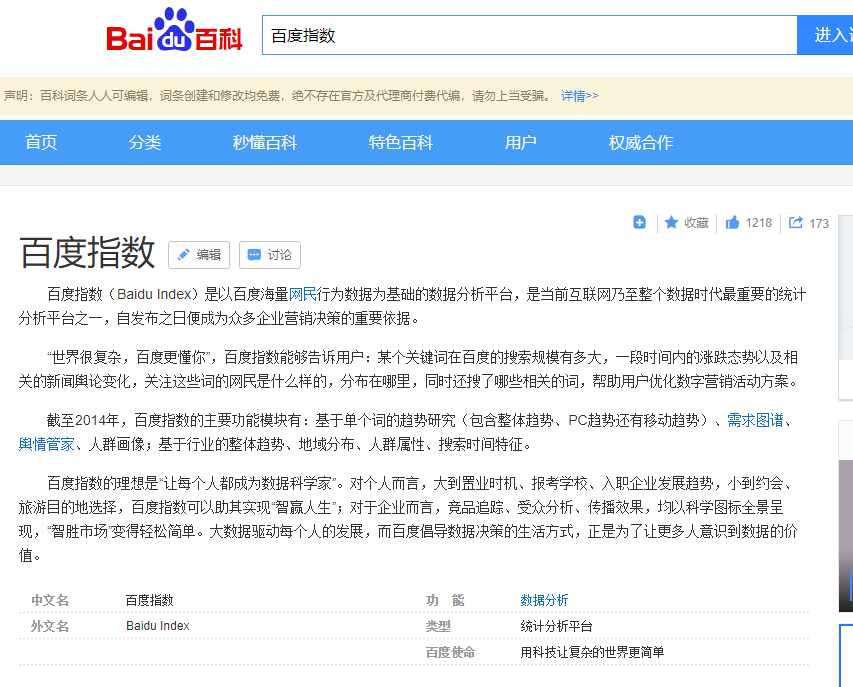The height and width of the screenshot is (687, 853).
Task: Focus the search box containing 百度指数
Action: point(529,35)
